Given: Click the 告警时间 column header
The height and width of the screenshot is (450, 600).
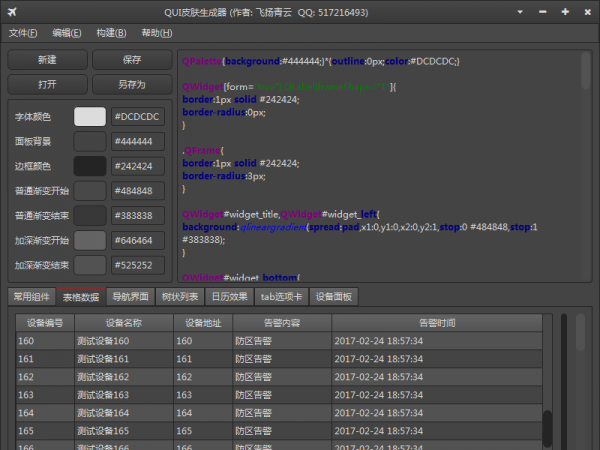Looking at the screenshot, I should pos(436,323).
